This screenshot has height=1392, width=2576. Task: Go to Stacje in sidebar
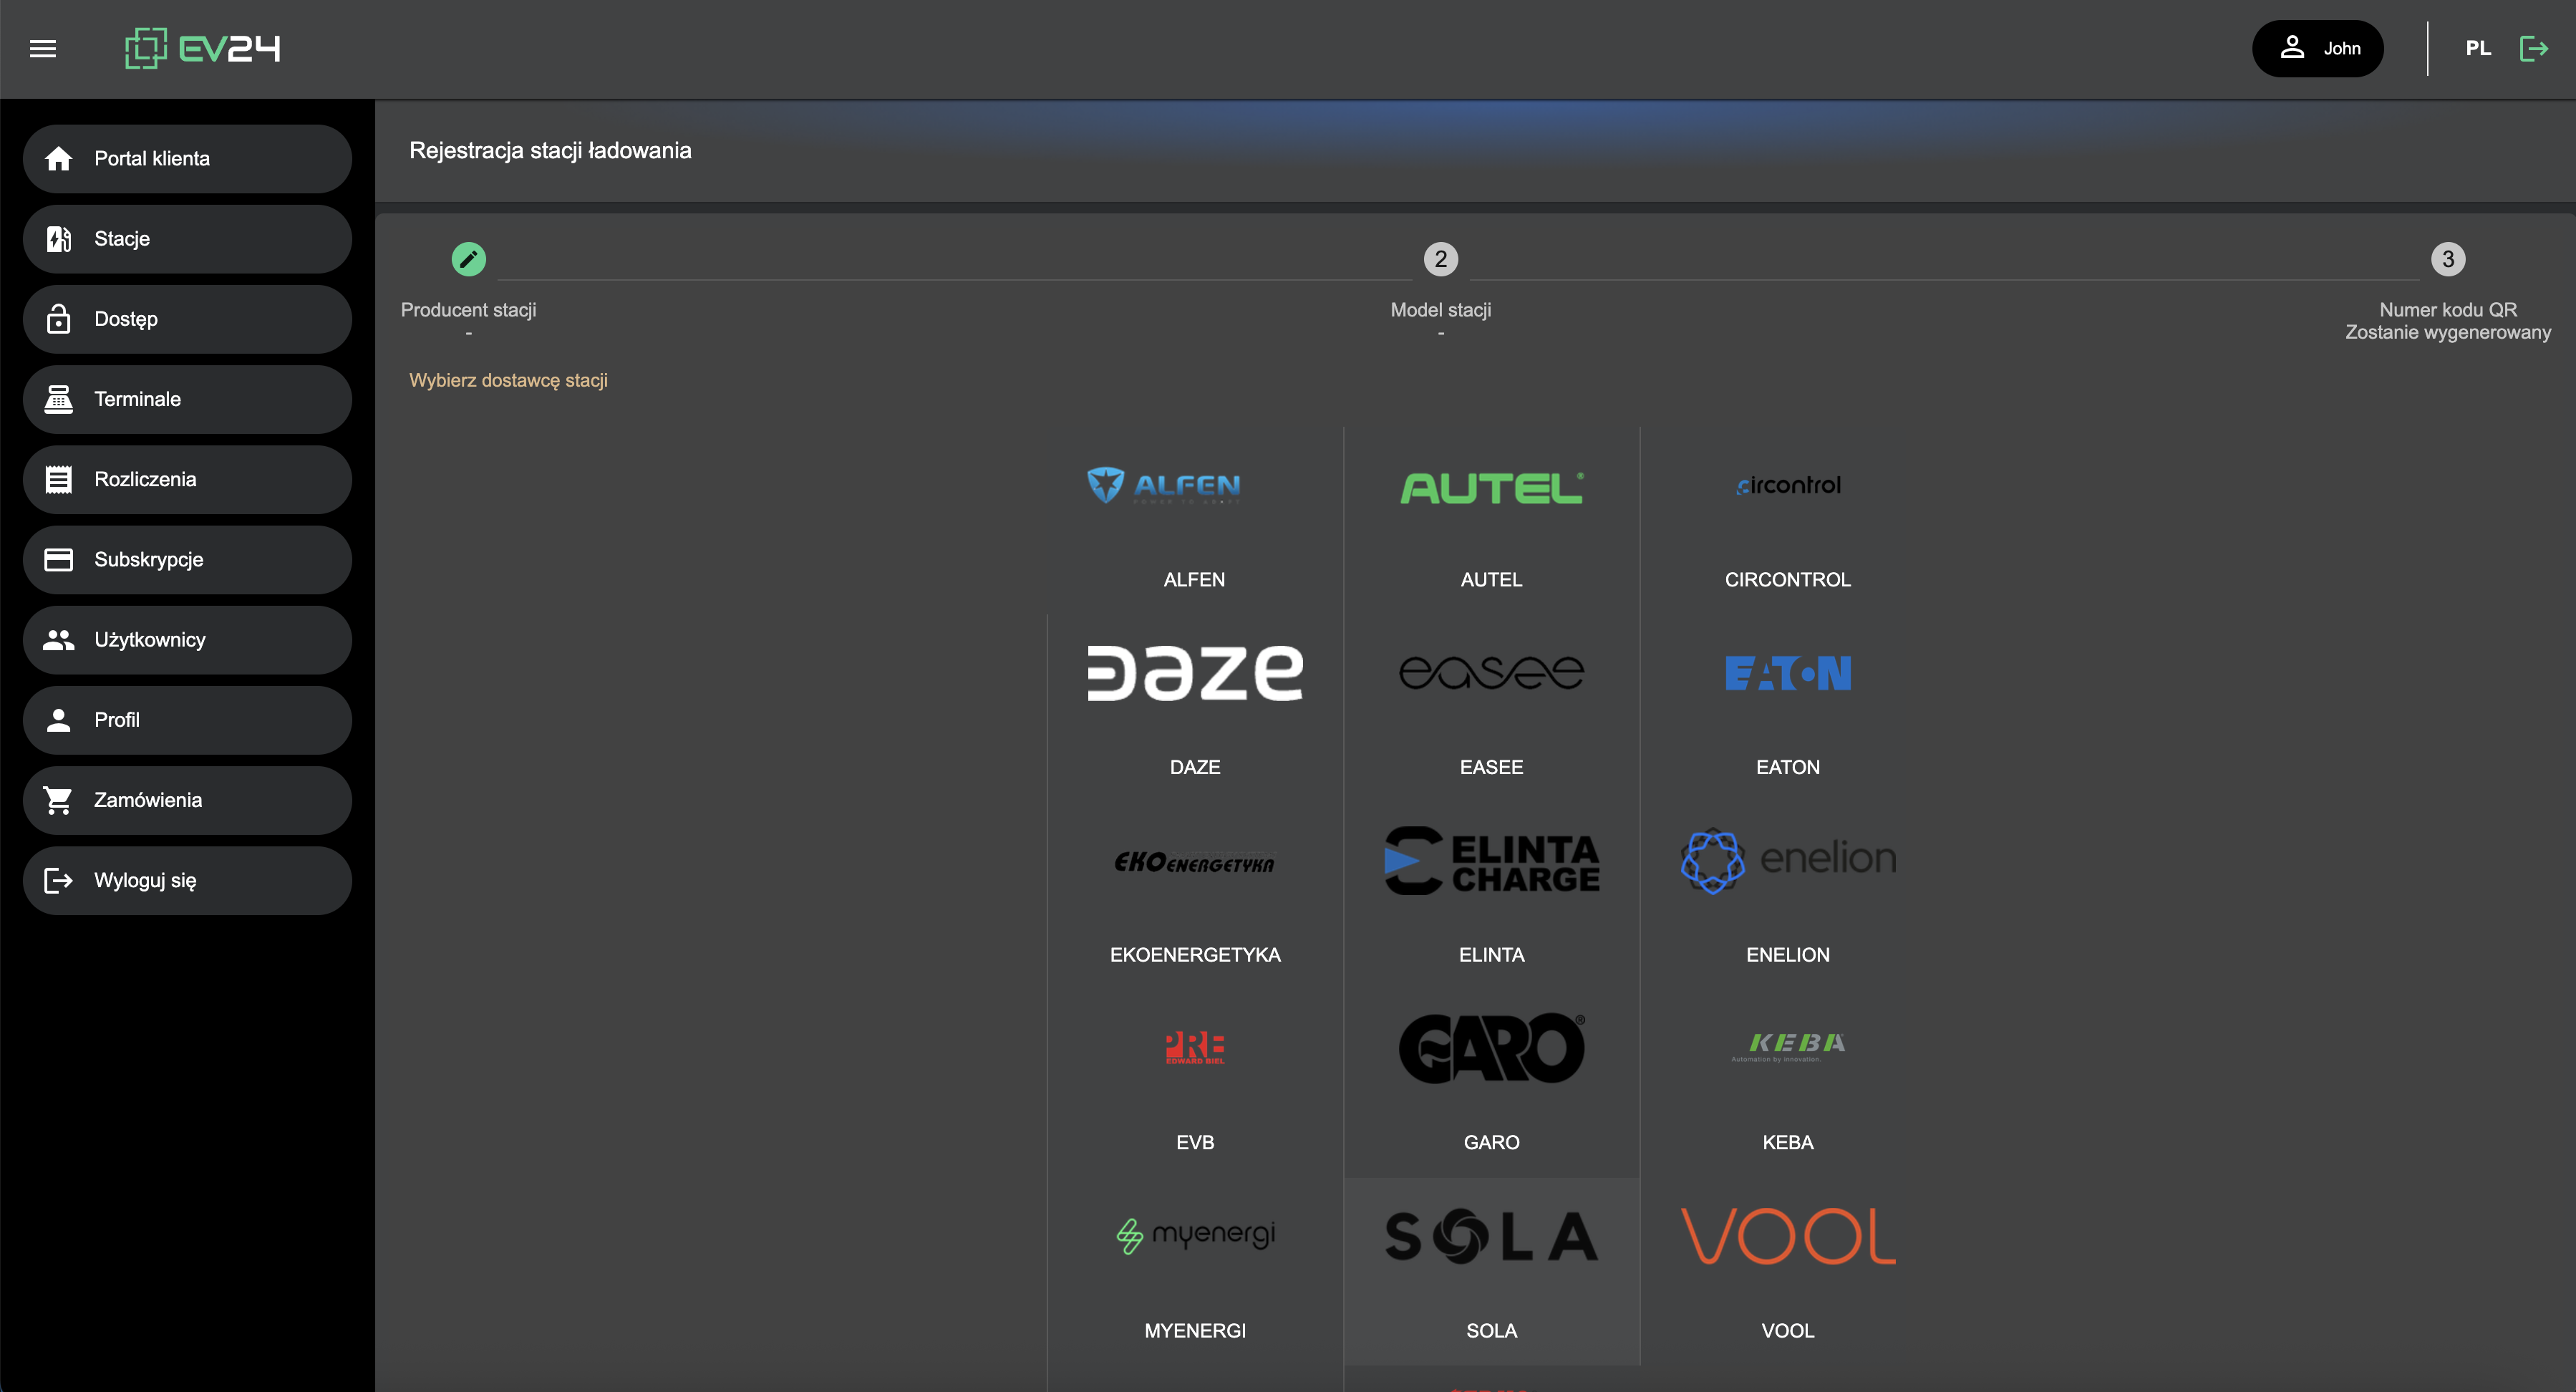pos(187,239)
